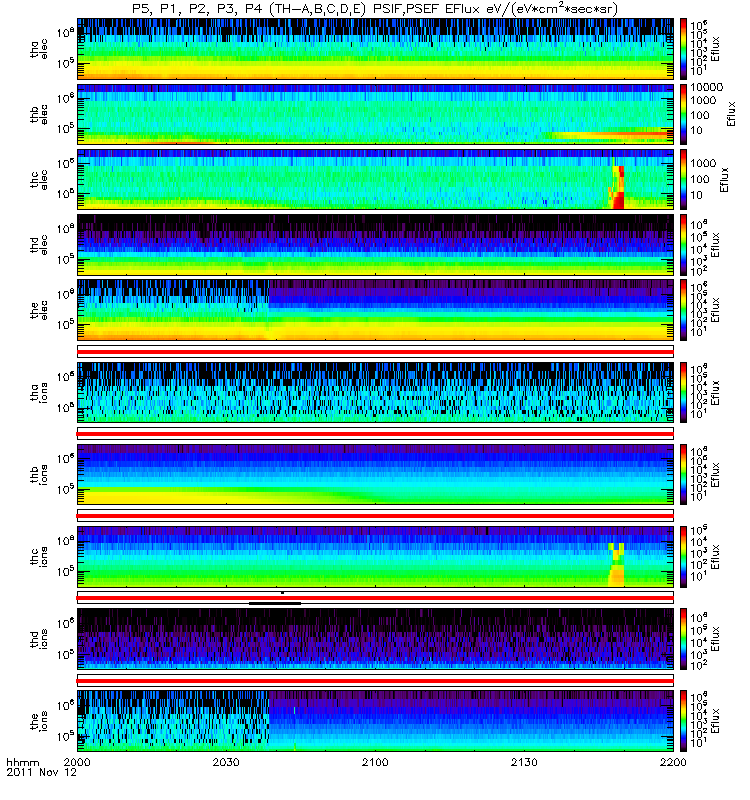This screenshot has width=750, height=800.
Task: Click the black marker bar above thd ions
Action: [274, 603]
